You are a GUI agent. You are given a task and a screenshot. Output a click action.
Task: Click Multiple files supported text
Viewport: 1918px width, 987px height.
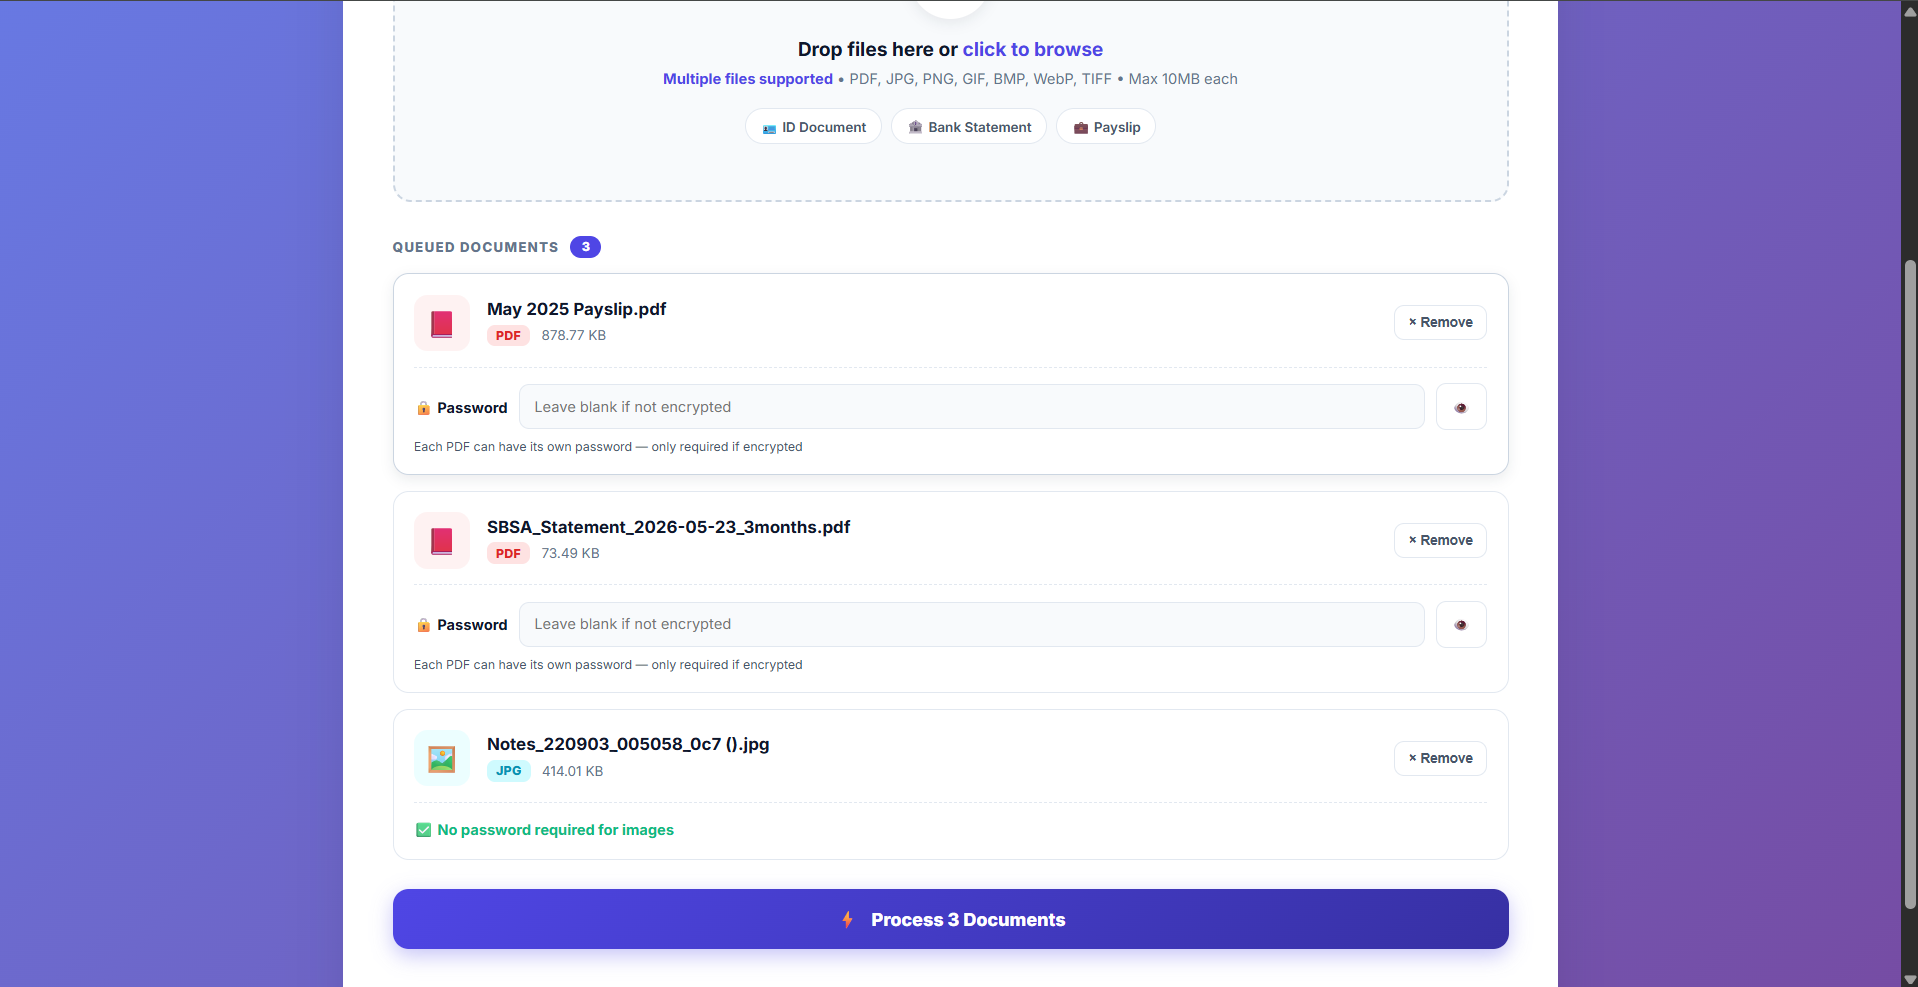point(748,79)
